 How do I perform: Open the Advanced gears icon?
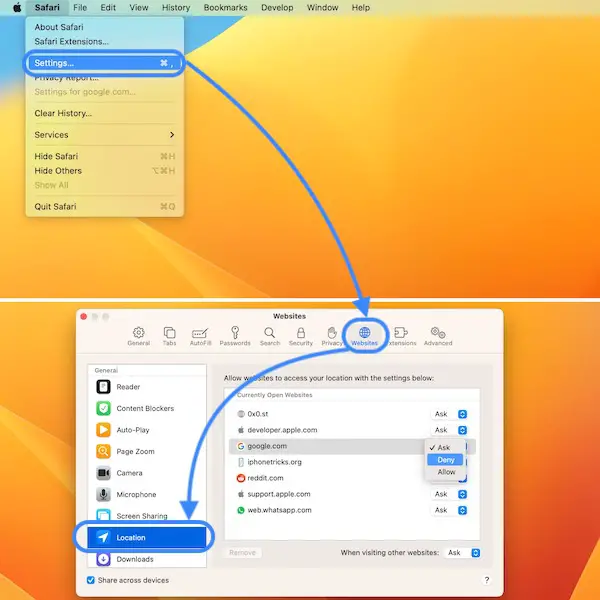[437, 334]
